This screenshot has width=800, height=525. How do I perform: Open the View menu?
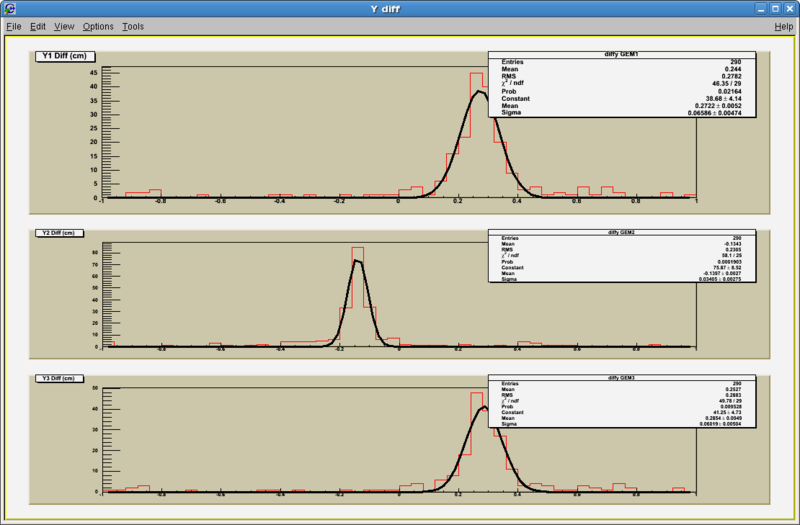click(x=64, y=27)
